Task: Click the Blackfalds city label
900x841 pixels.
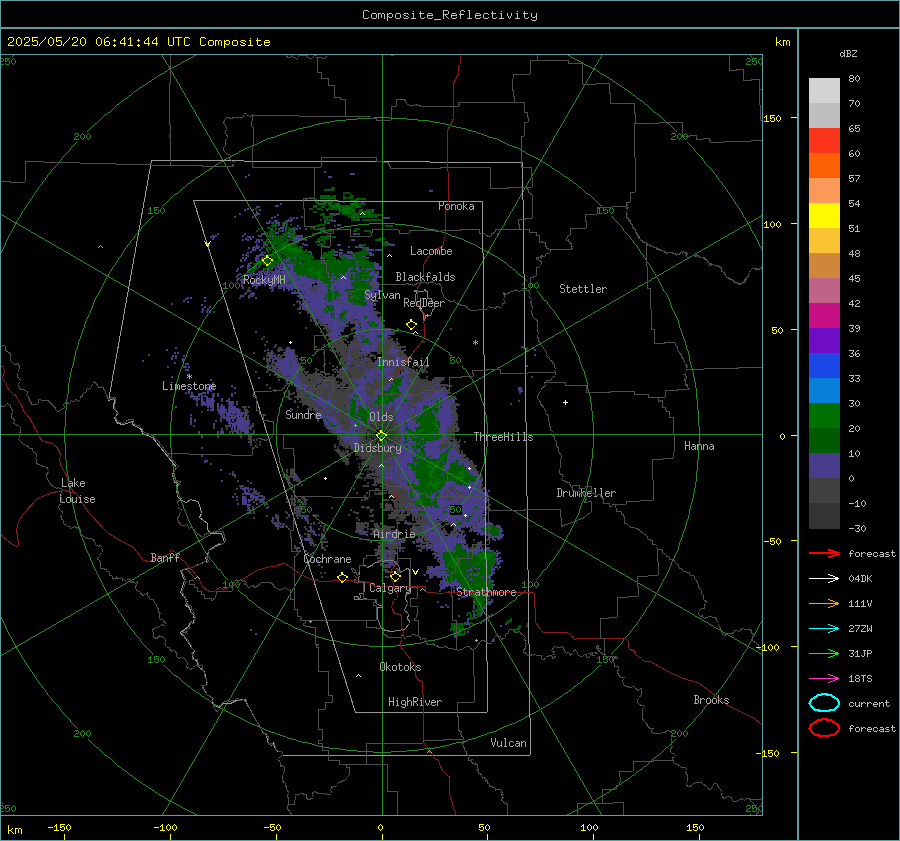Action: click(425, 277)
